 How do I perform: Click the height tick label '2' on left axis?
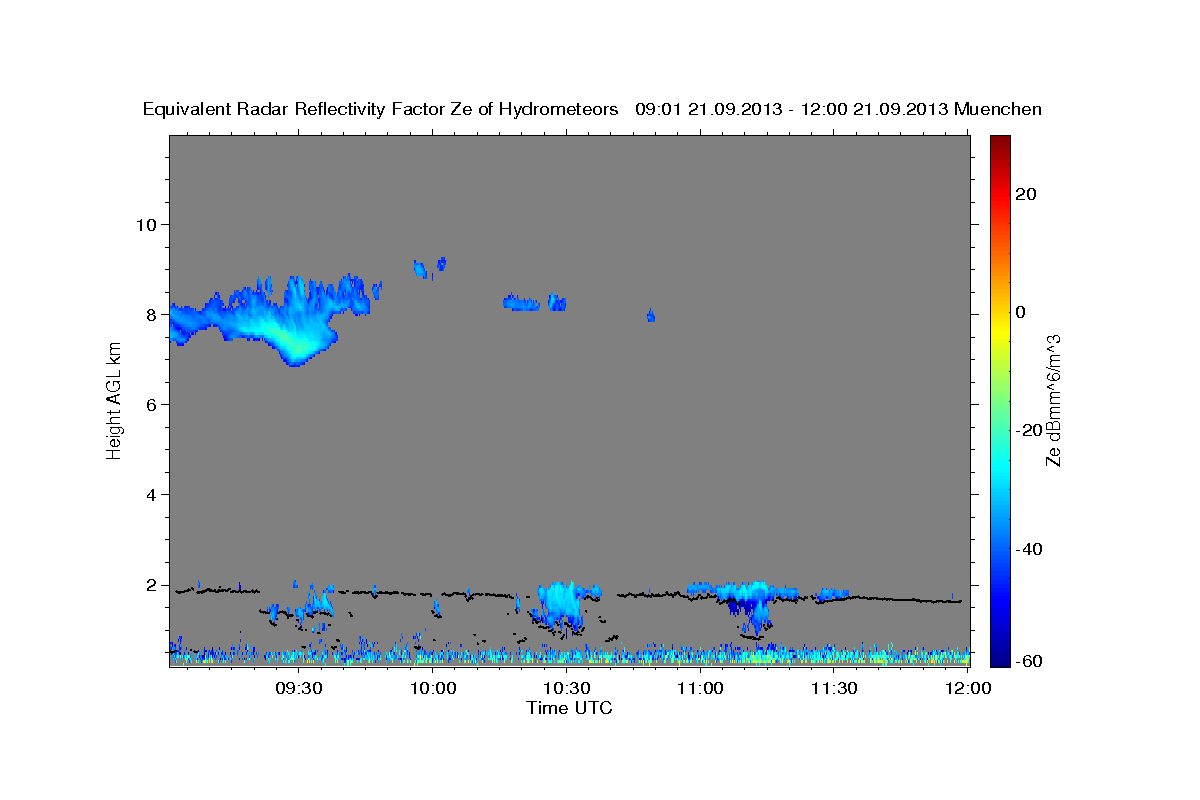coord(151,584)
